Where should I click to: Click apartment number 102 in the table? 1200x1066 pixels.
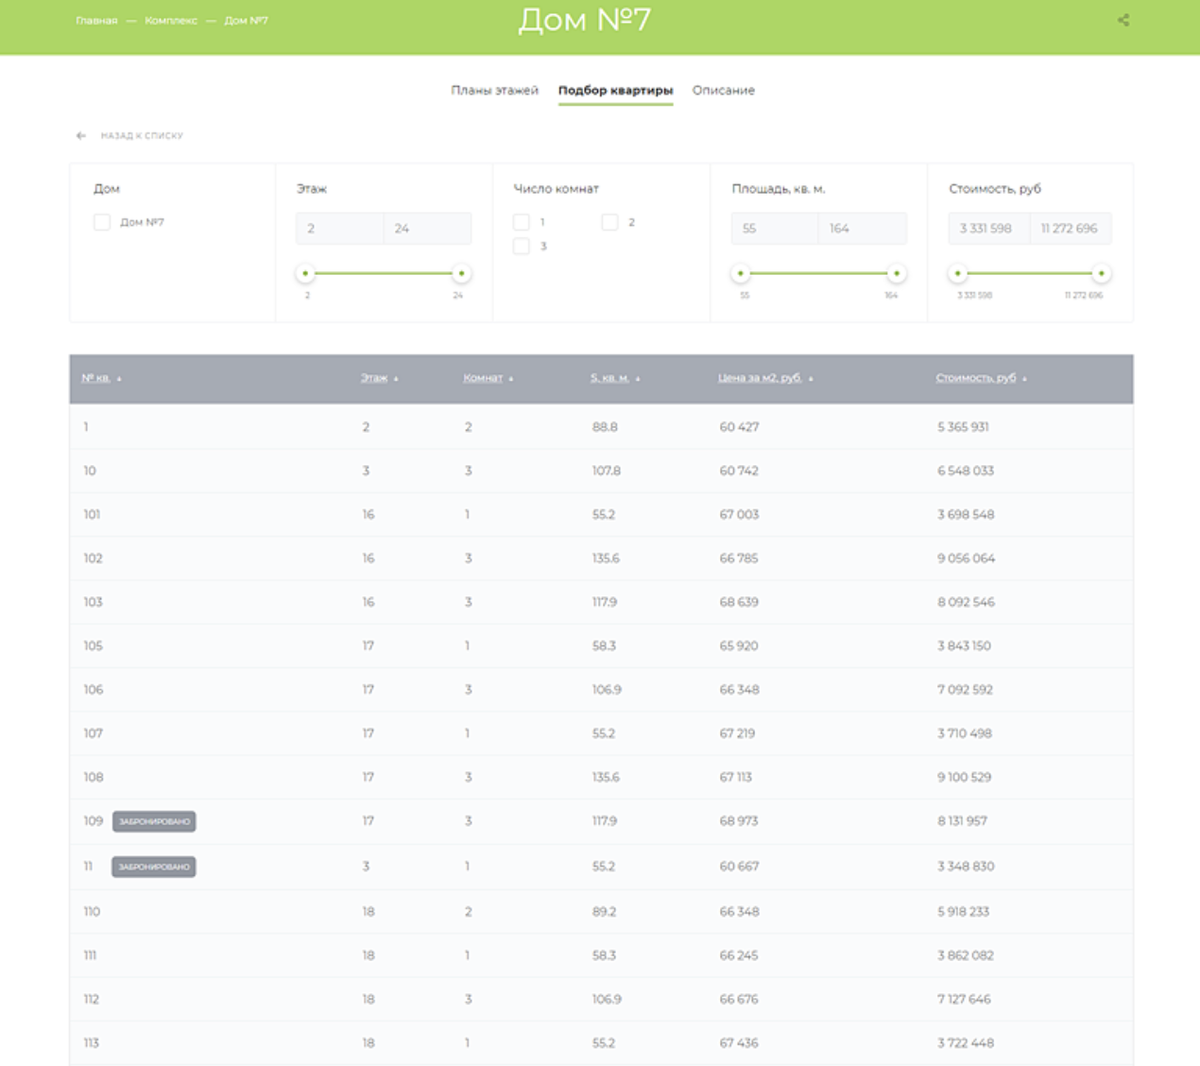tap(93, 559)
